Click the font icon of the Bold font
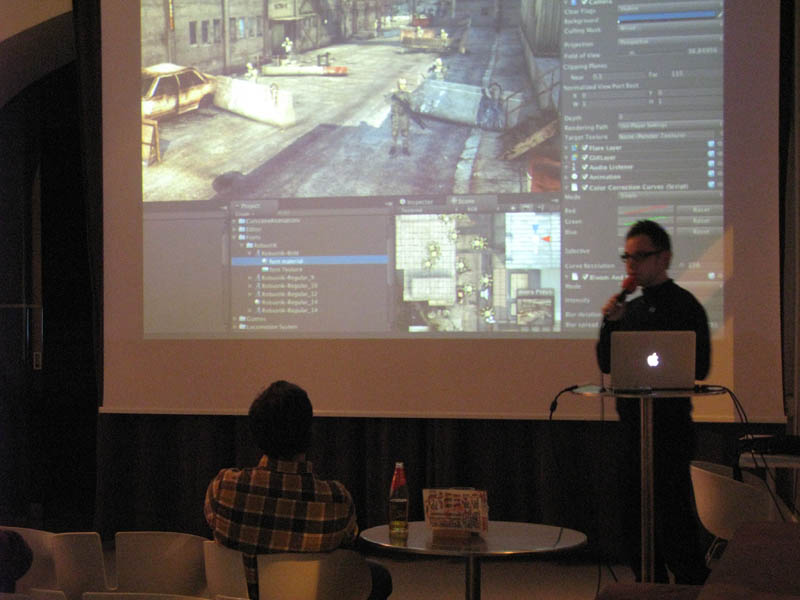The width and height of the screenshot is (800, 600). [258, 253]
